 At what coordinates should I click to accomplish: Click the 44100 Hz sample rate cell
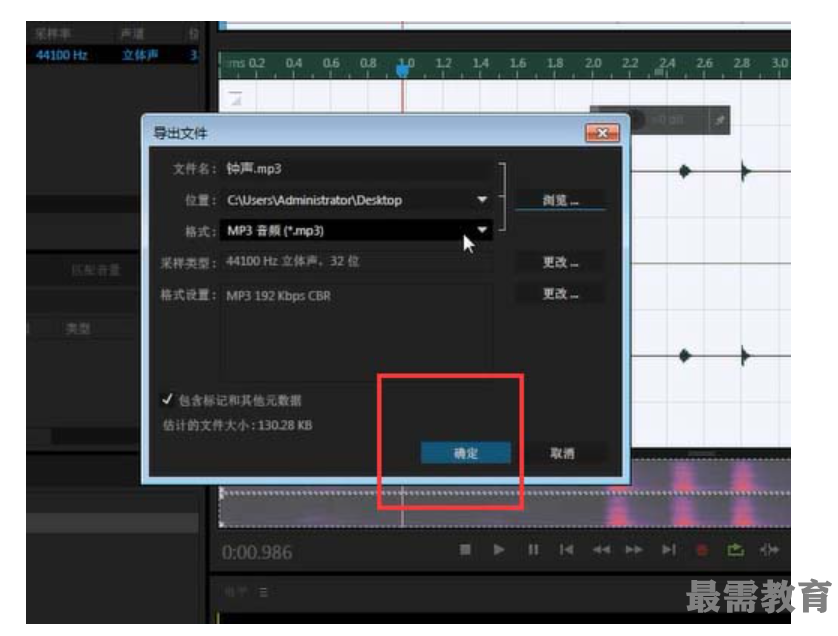pos(62,55)
